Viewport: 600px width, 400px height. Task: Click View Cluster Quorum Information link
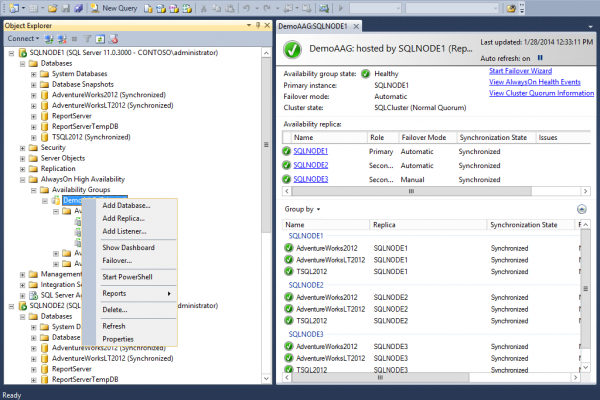(x=541, y=93)
